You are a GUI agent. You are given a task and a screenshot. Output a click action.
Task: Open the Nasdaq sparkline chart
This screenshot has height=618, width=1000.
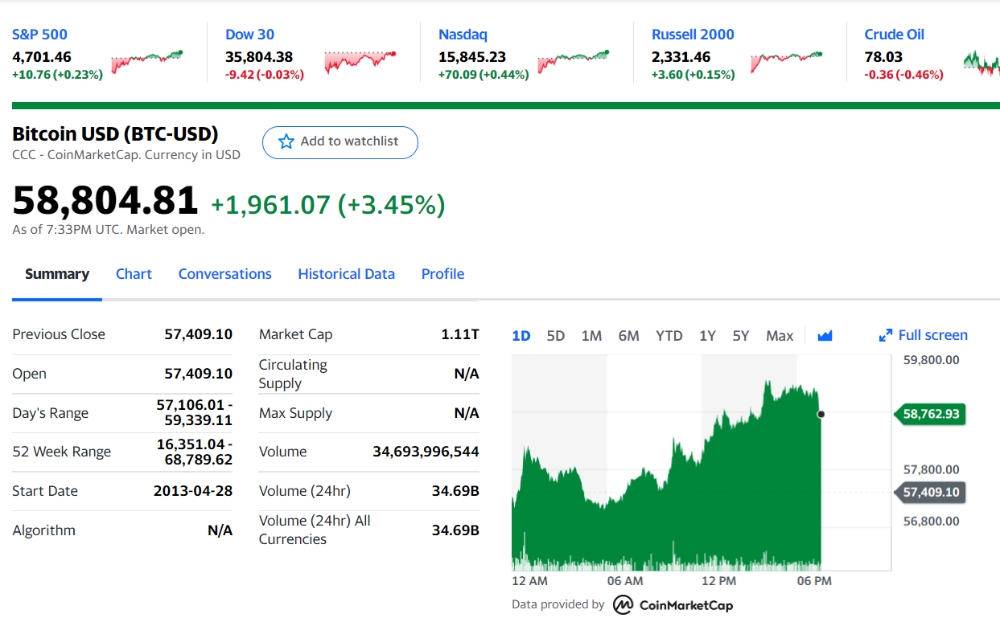(573, 61)
